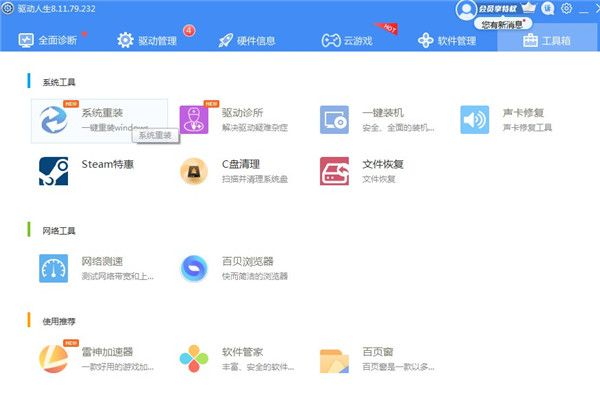The height and width of the screenshot is (400, 600).
Task: Click the 驱动人生8.11.79.232 title text
Action: 57,8
